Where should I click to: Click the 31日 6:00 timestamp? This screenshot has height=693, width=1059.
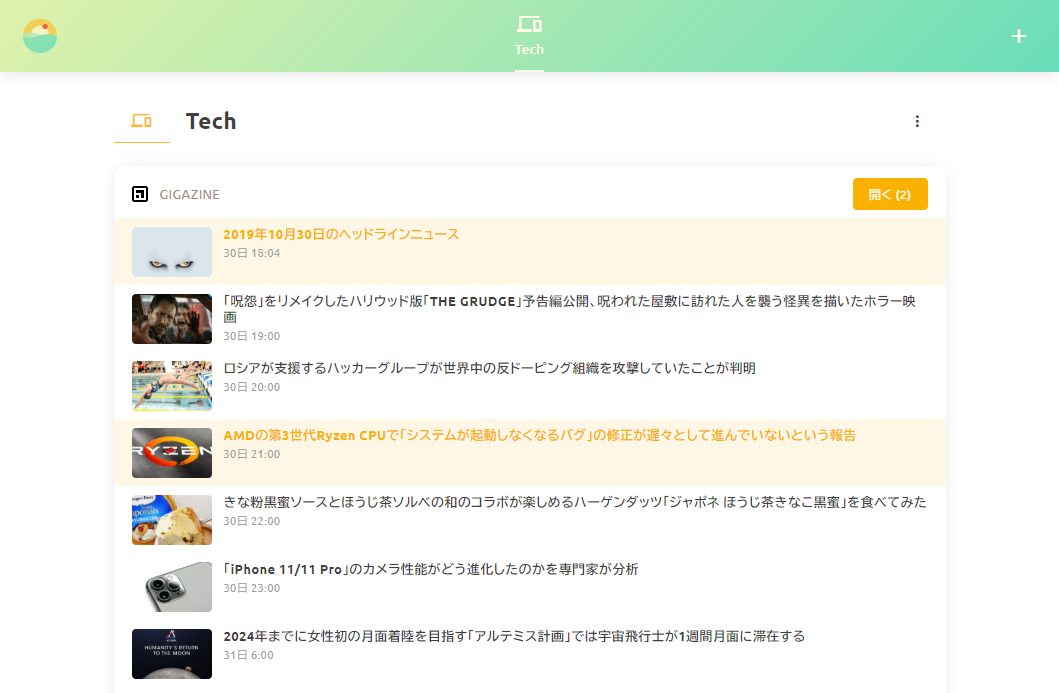tap(249, 654)
